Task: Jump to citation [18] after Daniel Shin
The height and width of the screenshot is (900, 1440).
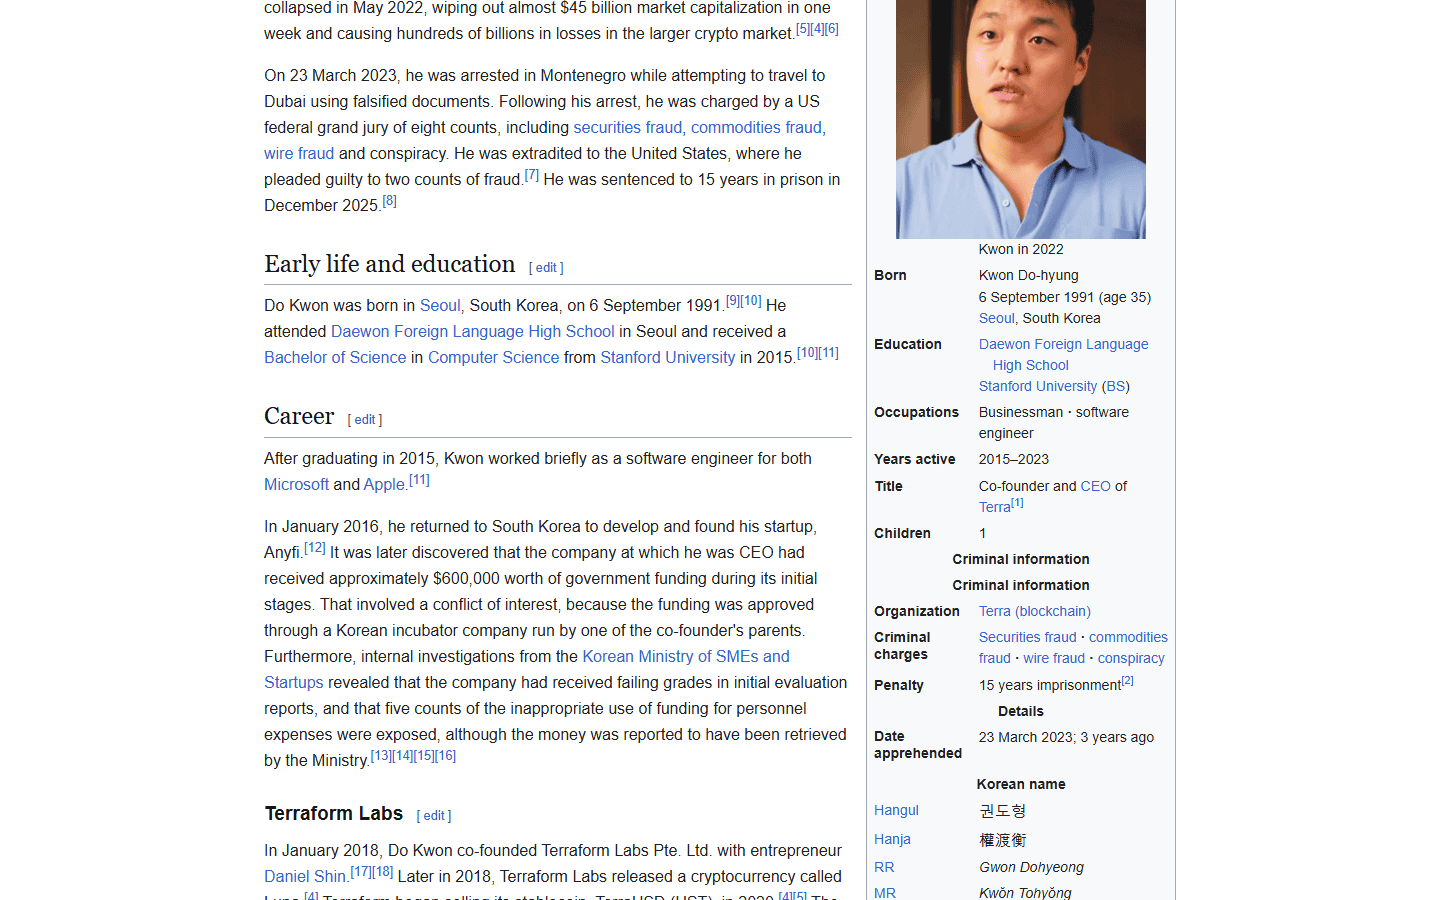Action: tap(383, 872)
